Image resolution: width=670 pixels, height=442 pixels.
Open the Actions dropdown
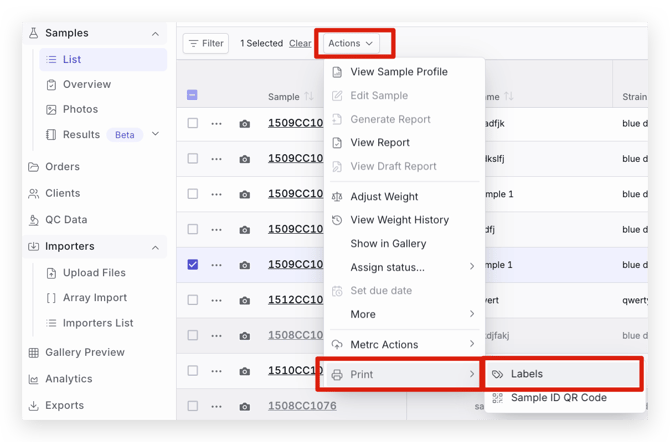[351, 43]
